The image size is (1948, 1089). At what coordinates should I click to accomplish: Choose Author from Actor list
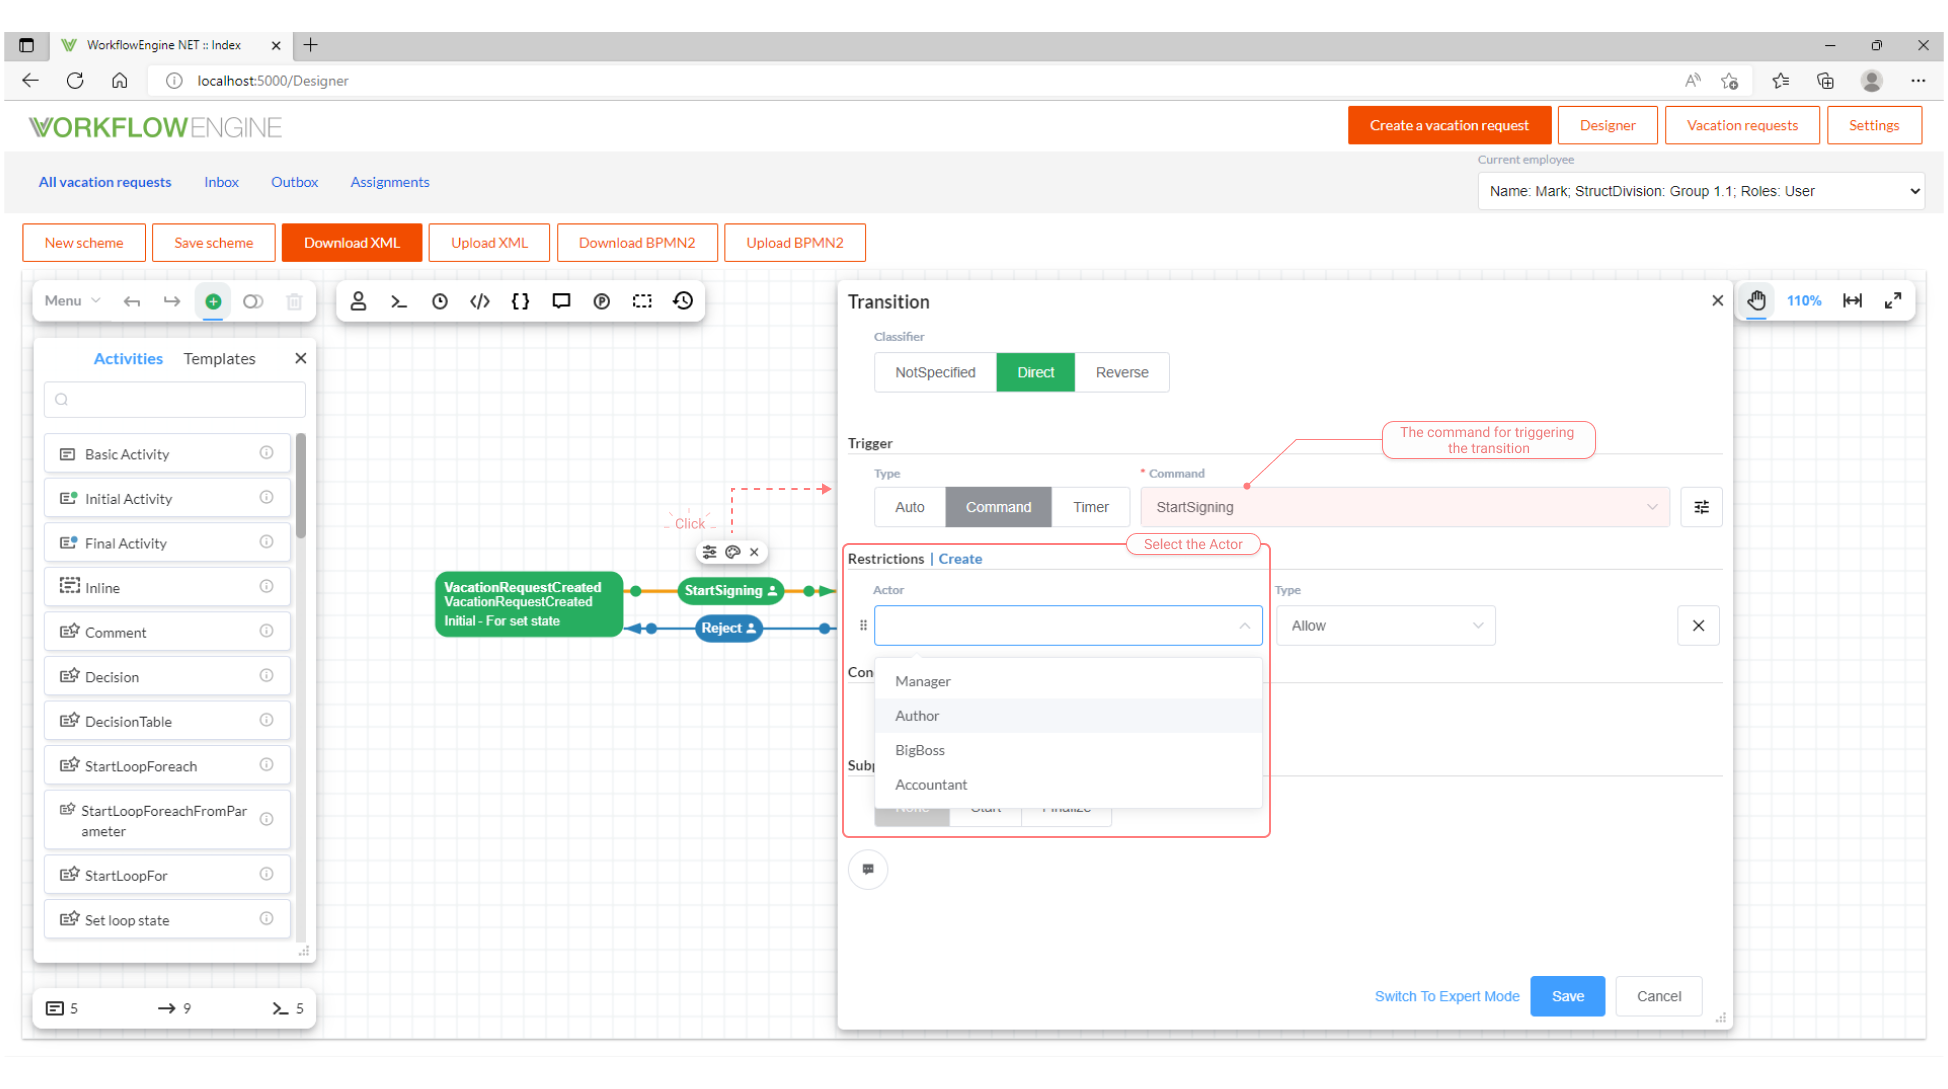click(x=1068, y=716)
